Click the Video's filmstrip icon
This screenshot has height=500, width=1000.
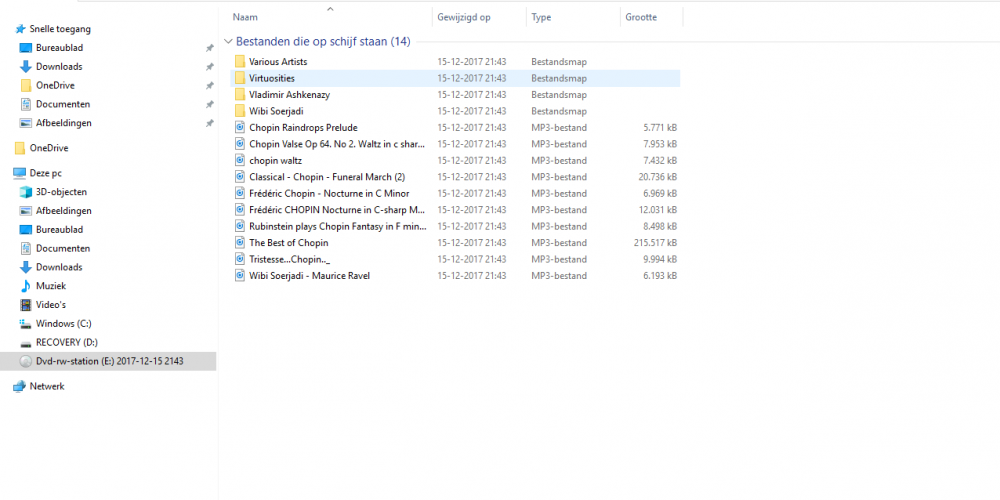point(26,305)
